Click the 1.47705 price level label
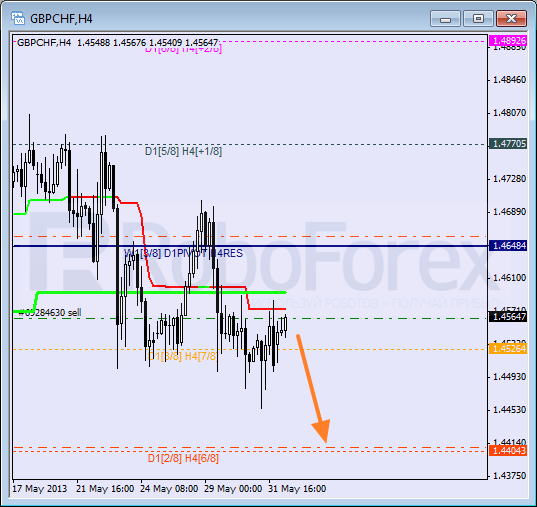This screenshot has width=537, height=507. 508,144
